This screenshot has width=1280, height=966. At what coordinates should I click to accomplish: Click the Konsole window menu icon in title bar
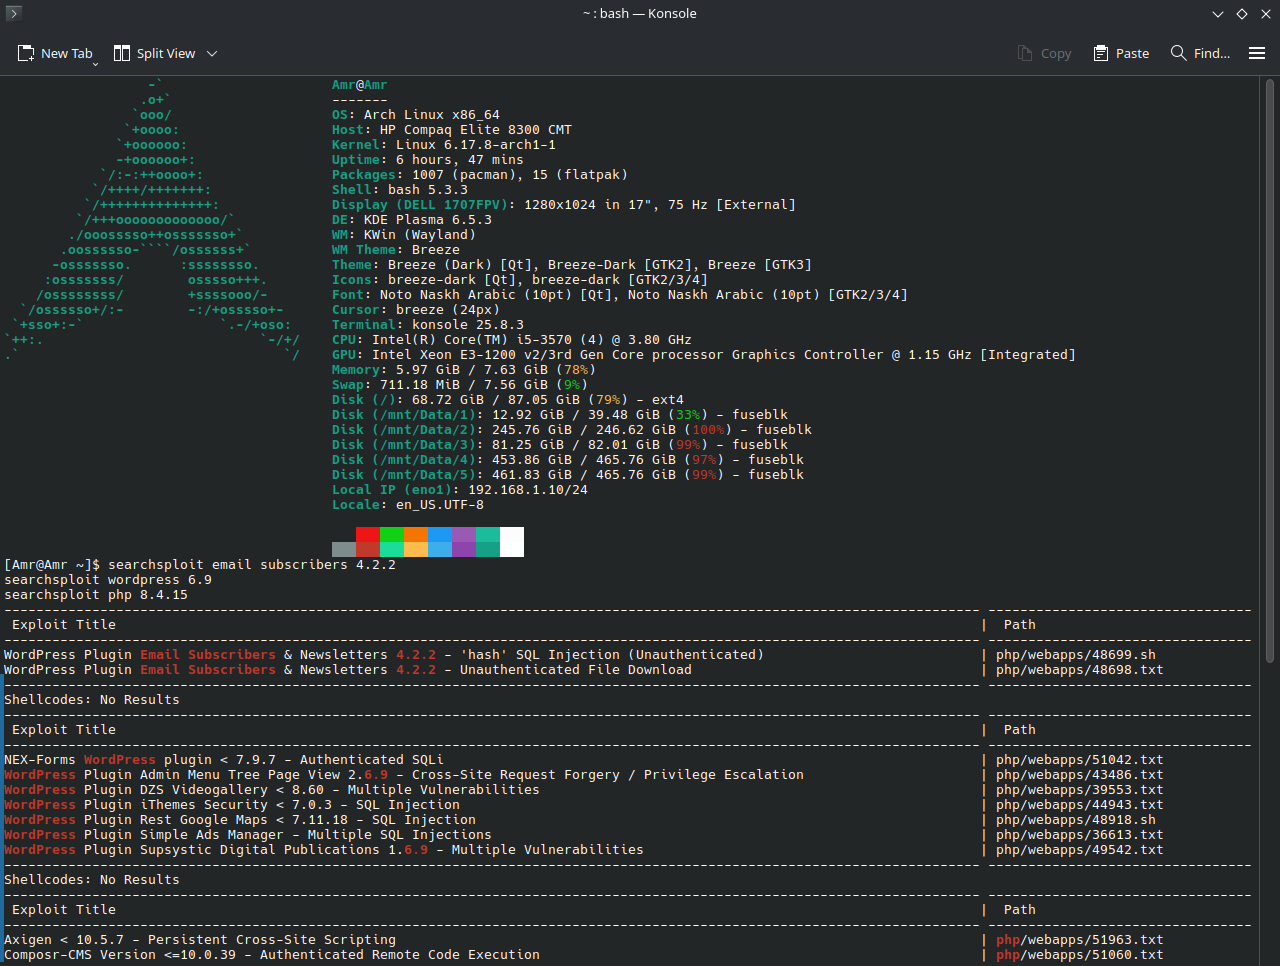13,13
